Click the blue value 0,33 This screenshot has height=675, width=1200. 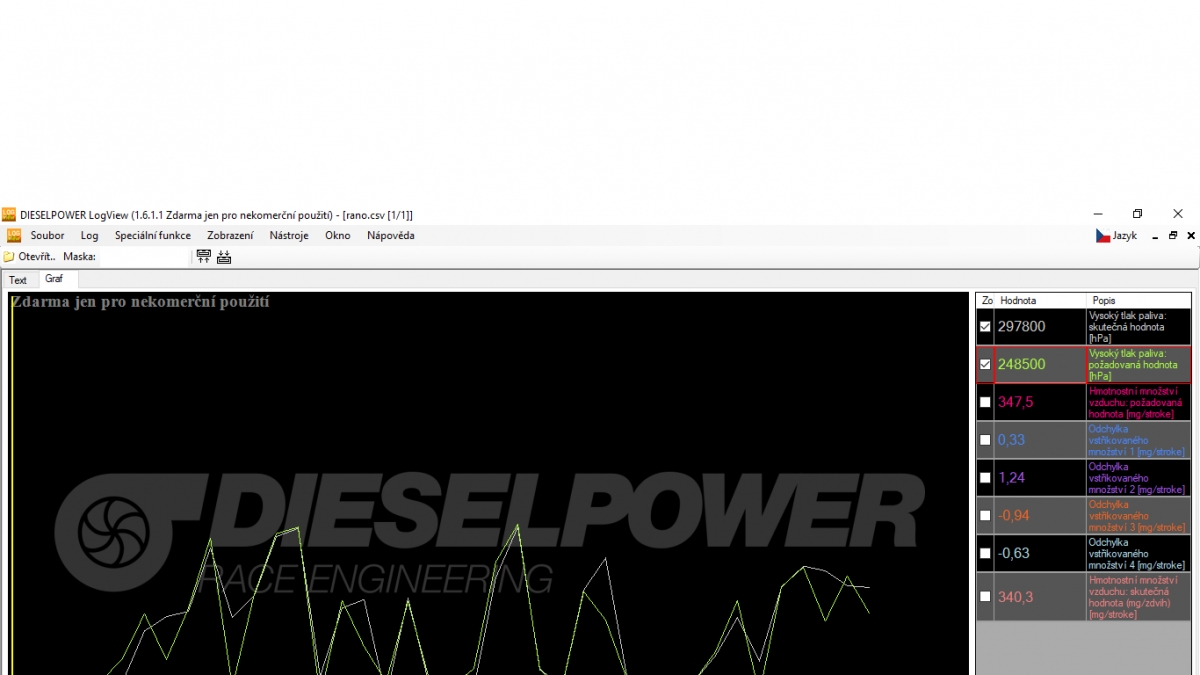click(x=1011, y=440)
